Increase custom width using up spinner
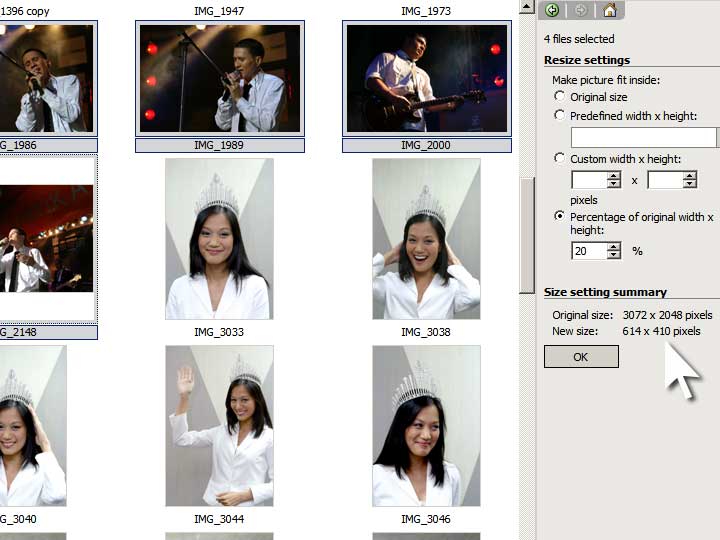Image resolution: width=720 pixels, height=540 pixels. click(614, 175)
